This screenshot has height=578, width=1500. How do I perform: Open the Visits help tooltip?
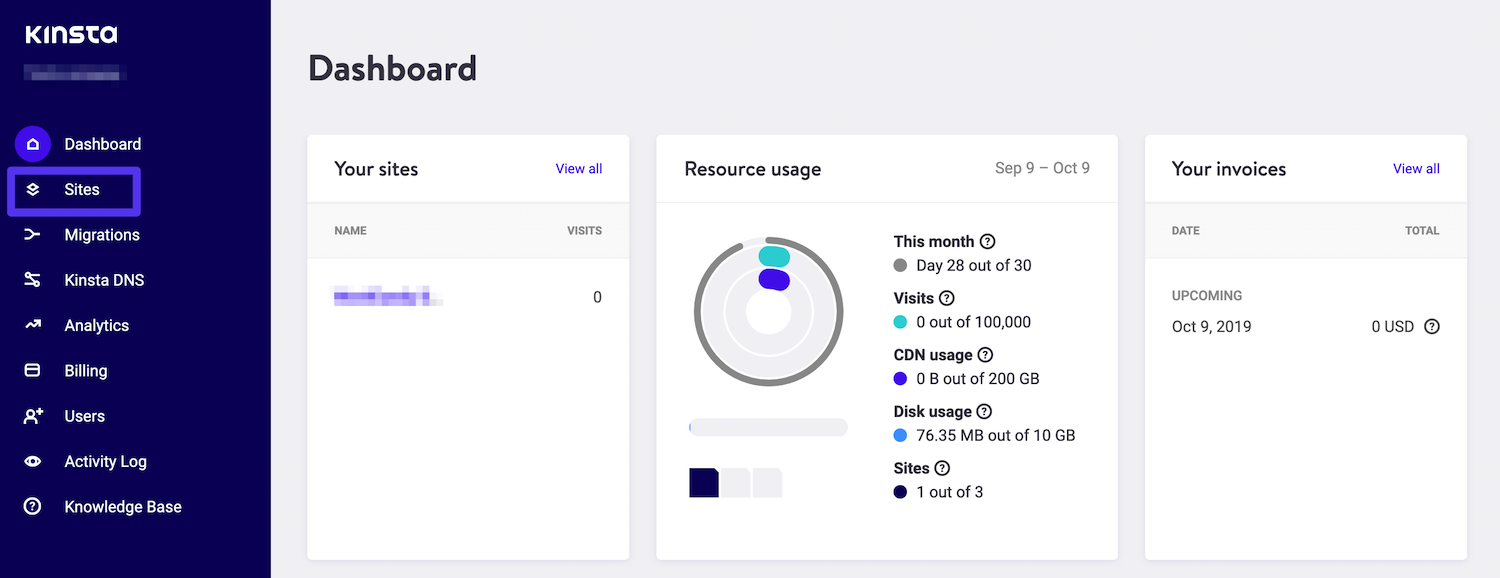(946, 297)
